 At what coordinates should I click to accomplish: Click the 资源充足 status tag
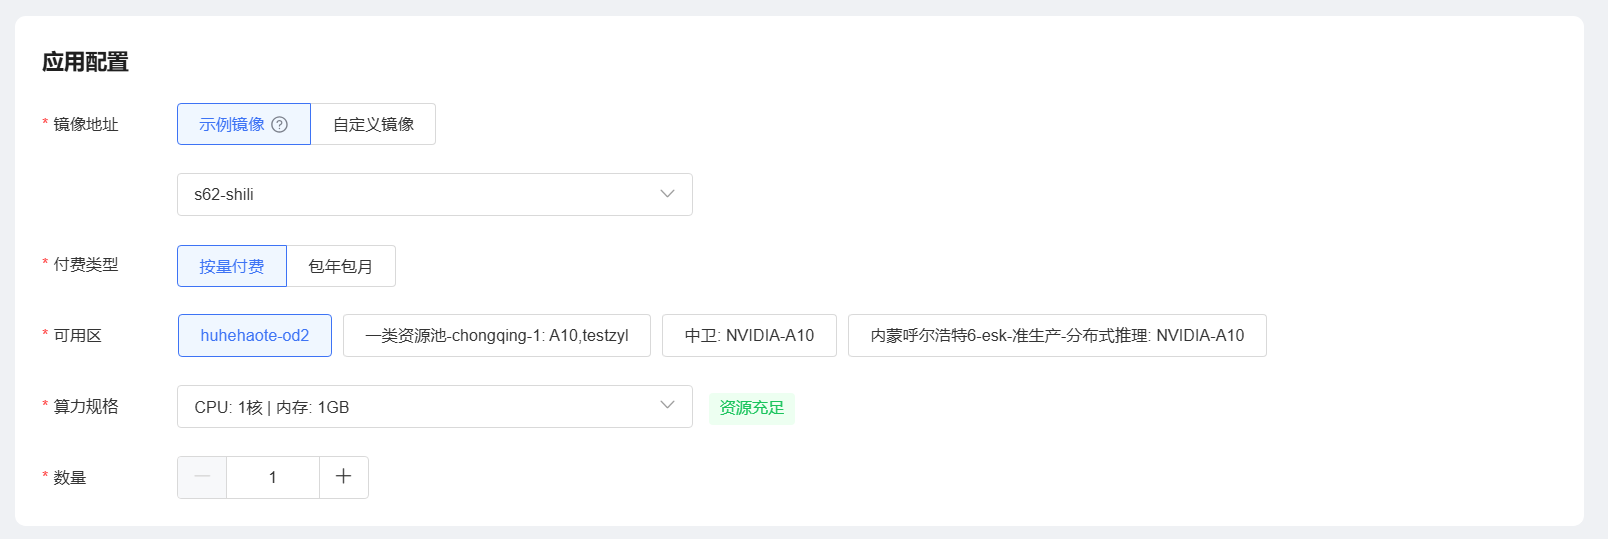[x=752, y=408]
